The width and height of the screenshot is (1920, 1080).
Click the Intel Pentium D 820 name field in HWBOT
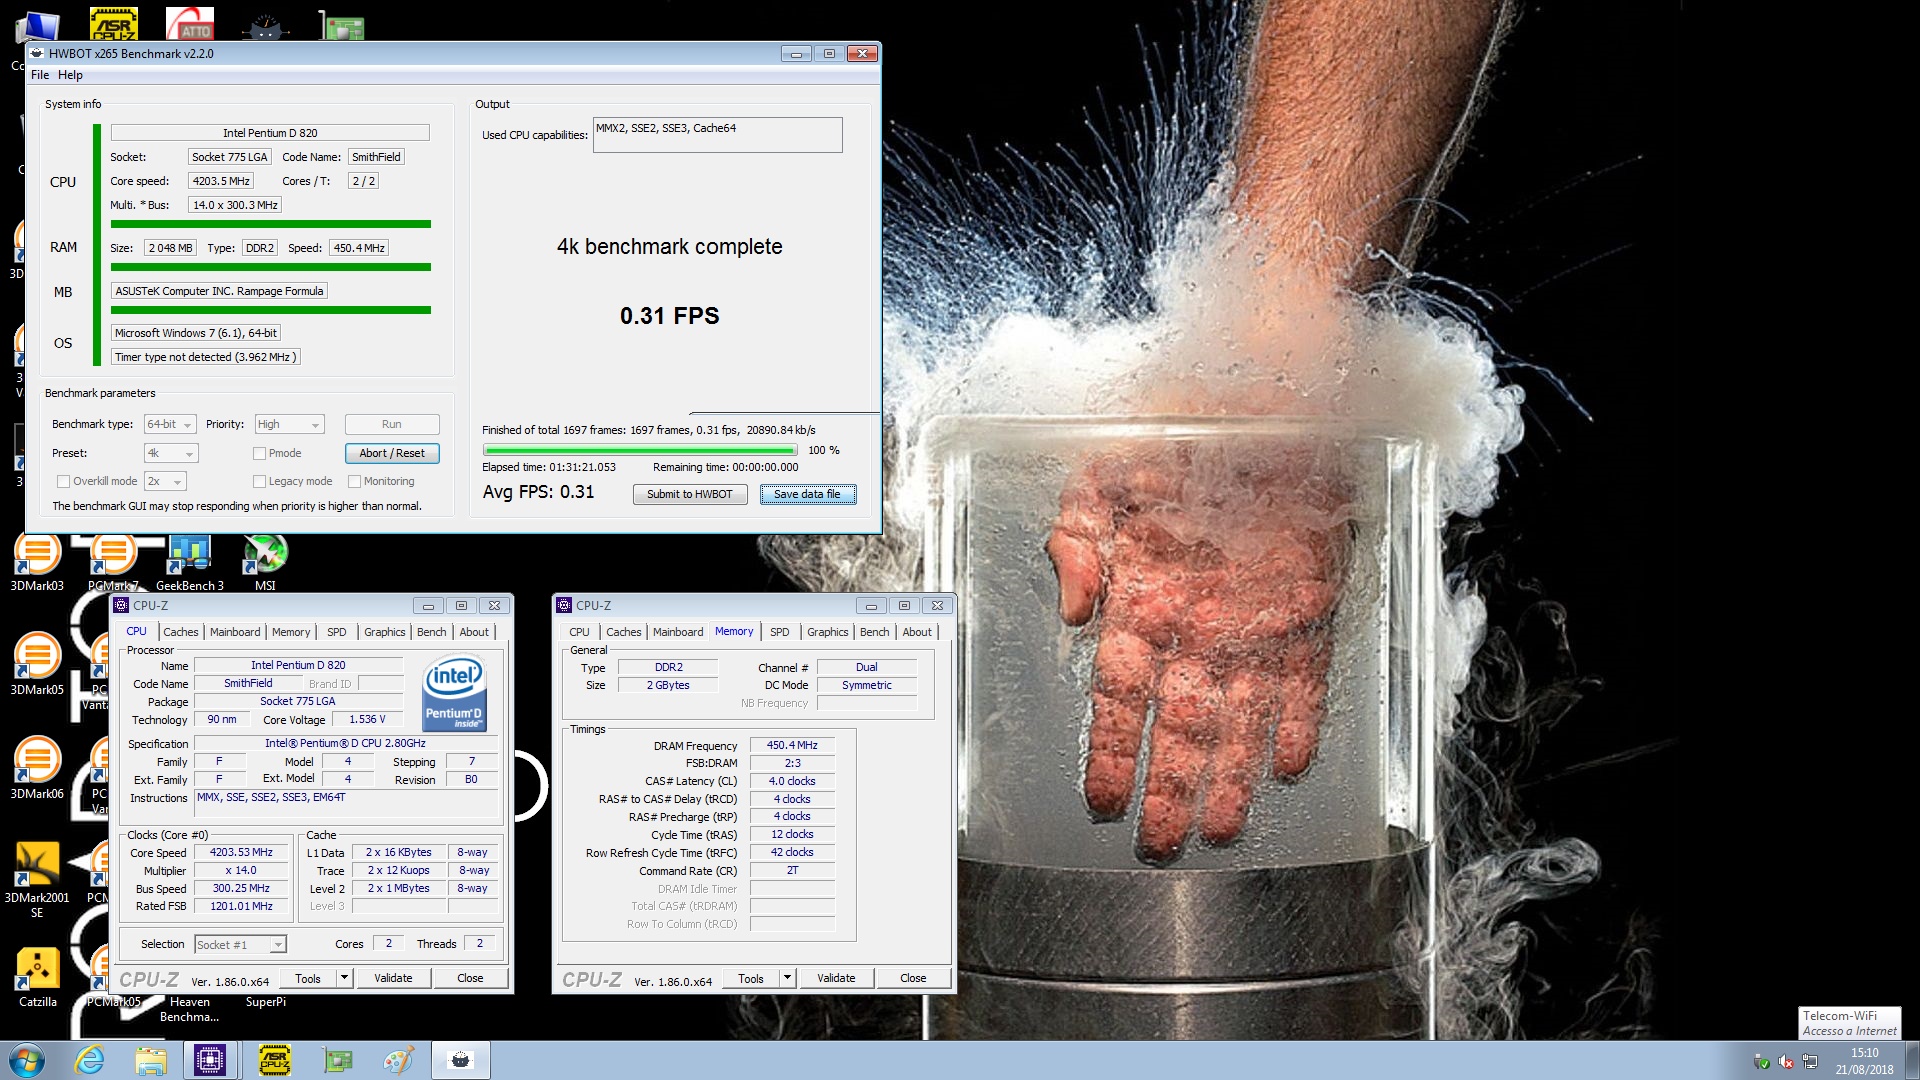(270, 133)
